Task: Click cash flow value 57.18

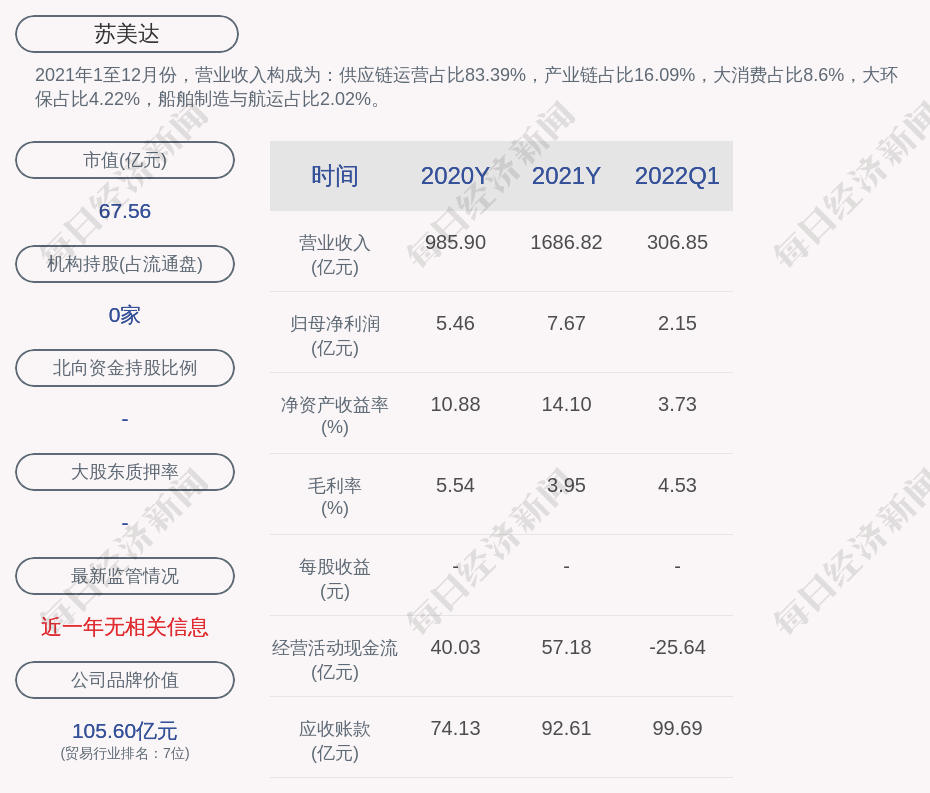Action: (x=566, y=647)
